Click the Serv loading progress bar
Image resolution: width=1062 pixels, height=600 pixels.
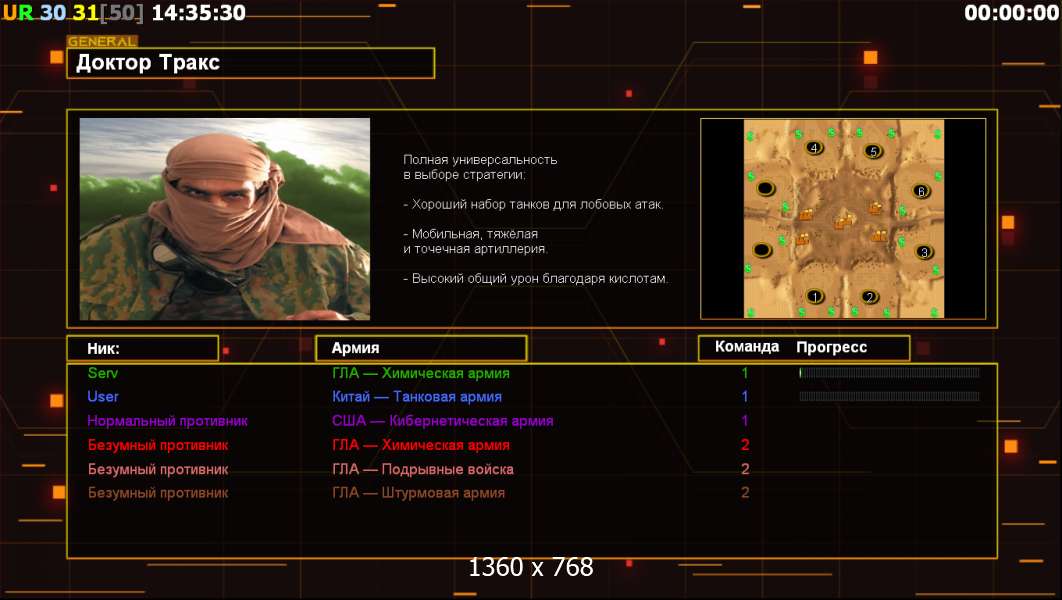click(889, 372)
